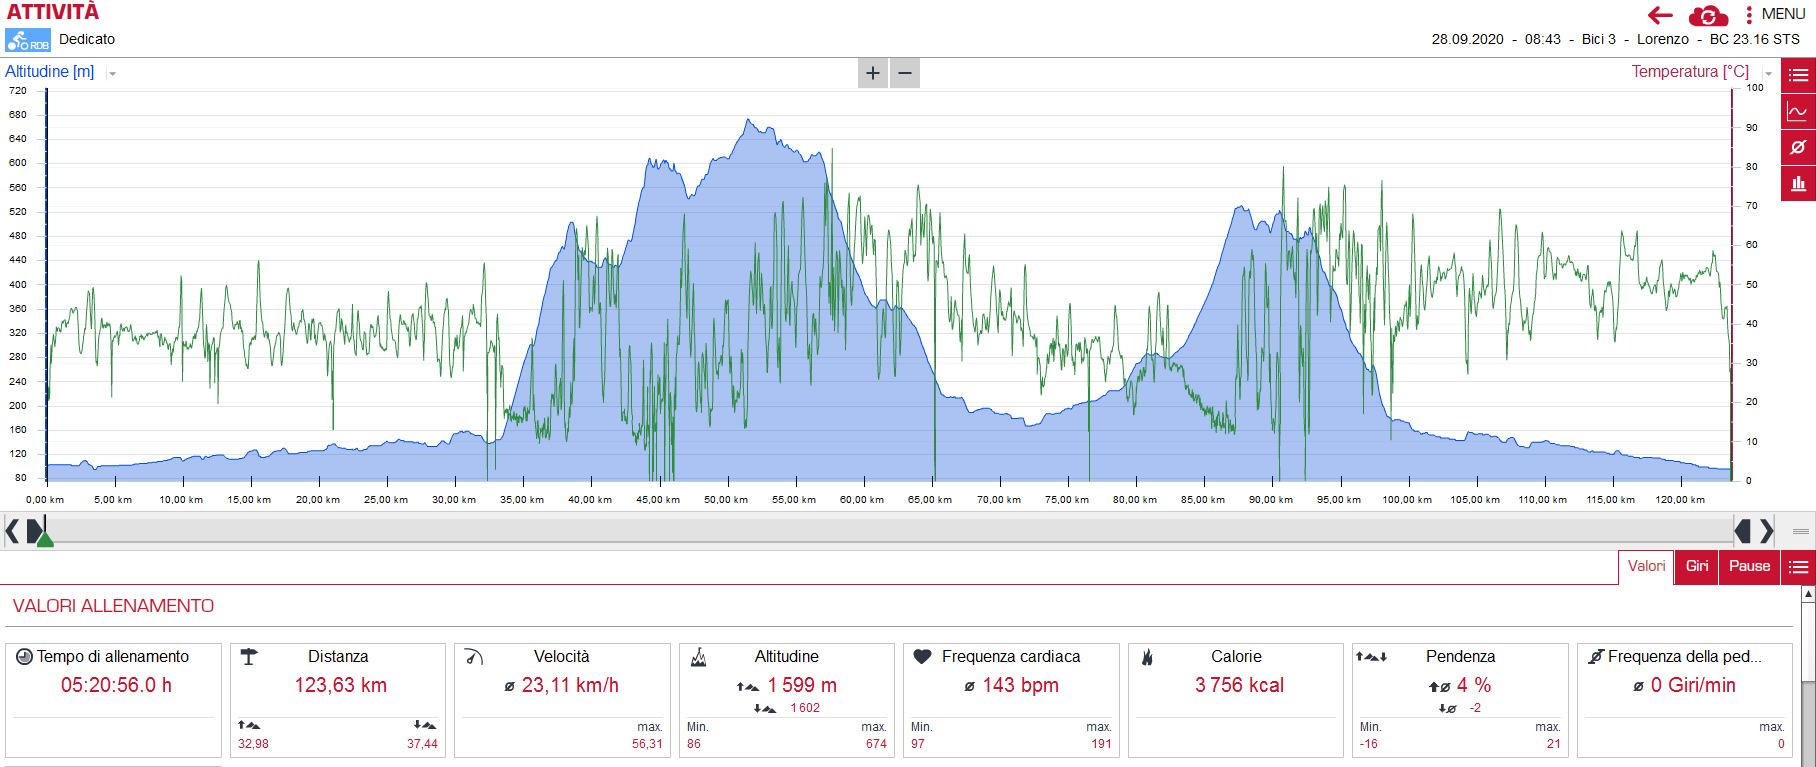
Task: Select average speed 23,11 km/h
Action: (x=570, y=686)
